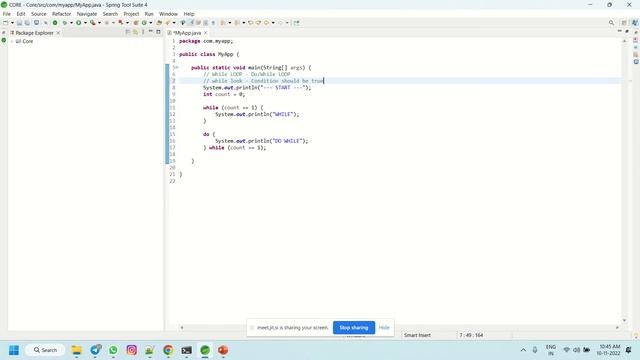The width and height of the screenshot is (640, 360).
Task: Minimize the editor area
Action: click(620, 31)
